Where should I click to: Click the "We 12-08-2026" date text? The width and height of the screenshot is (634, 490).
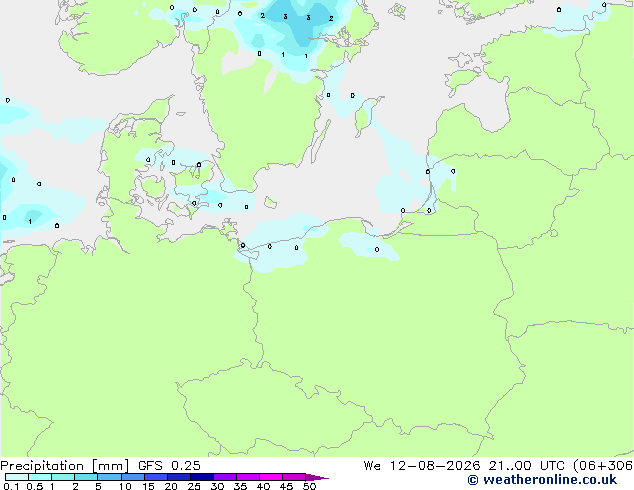pyautogui.click(x=422, y=465)
